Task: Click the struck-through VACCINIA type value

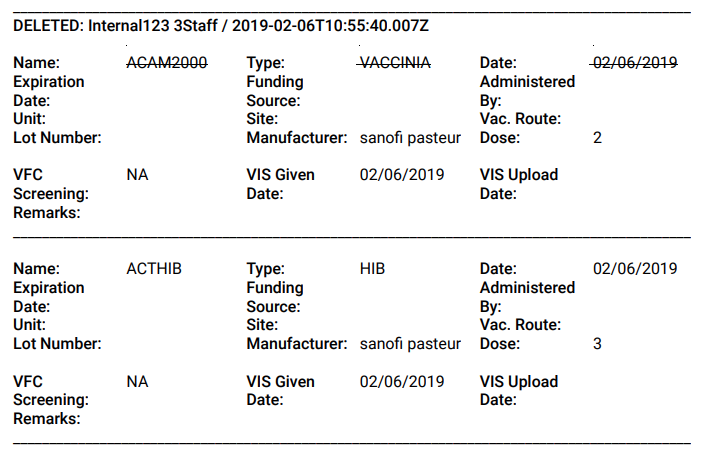Action: click(x=394, y=63)
